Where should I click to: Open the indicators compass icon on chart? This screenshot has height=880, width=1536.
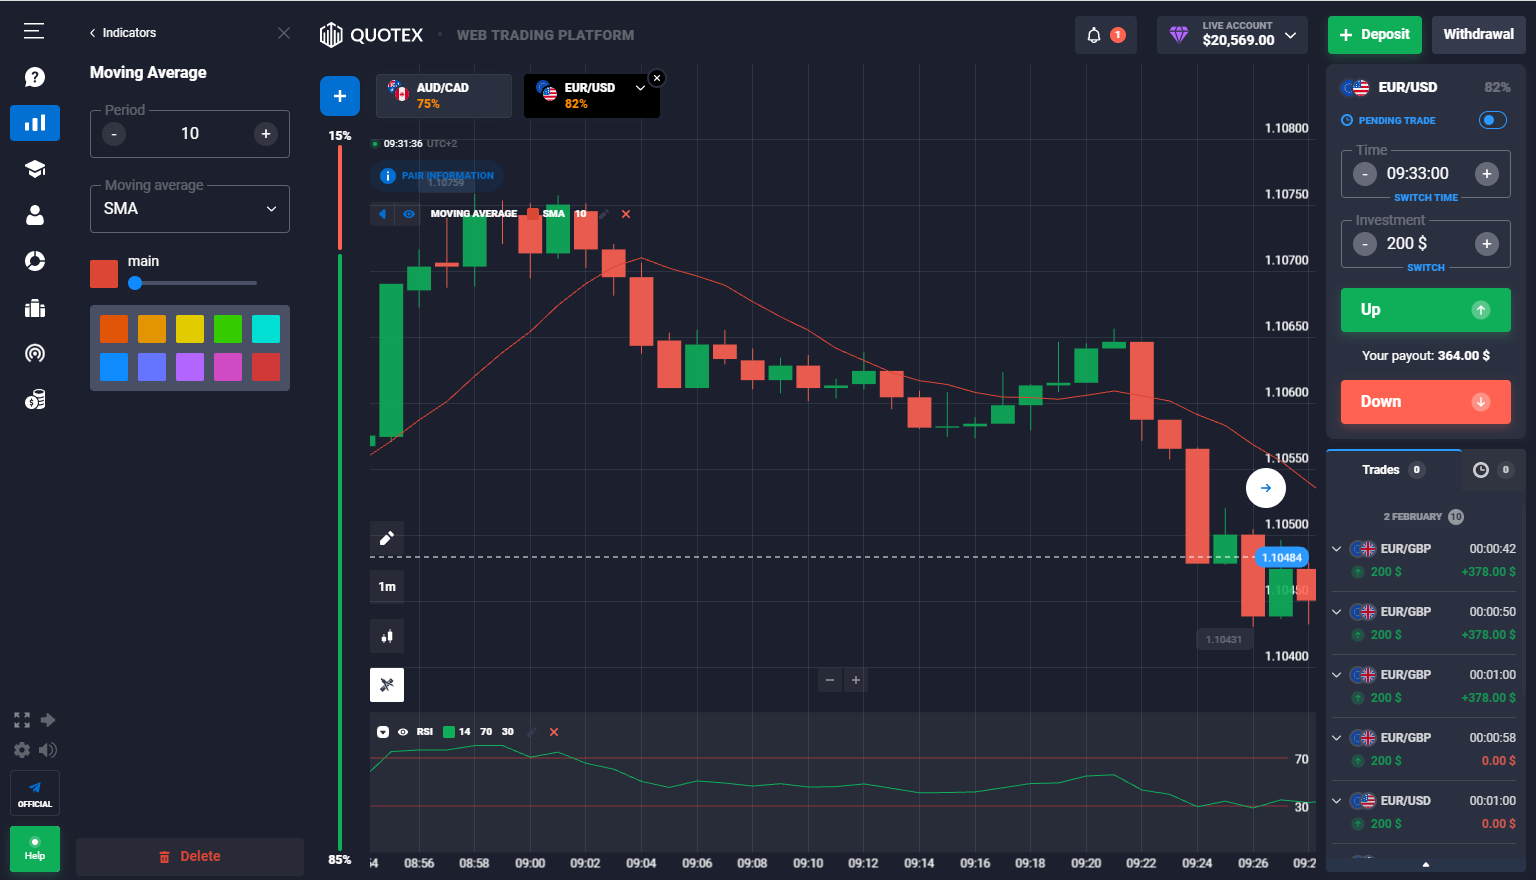tap(387, 685)
